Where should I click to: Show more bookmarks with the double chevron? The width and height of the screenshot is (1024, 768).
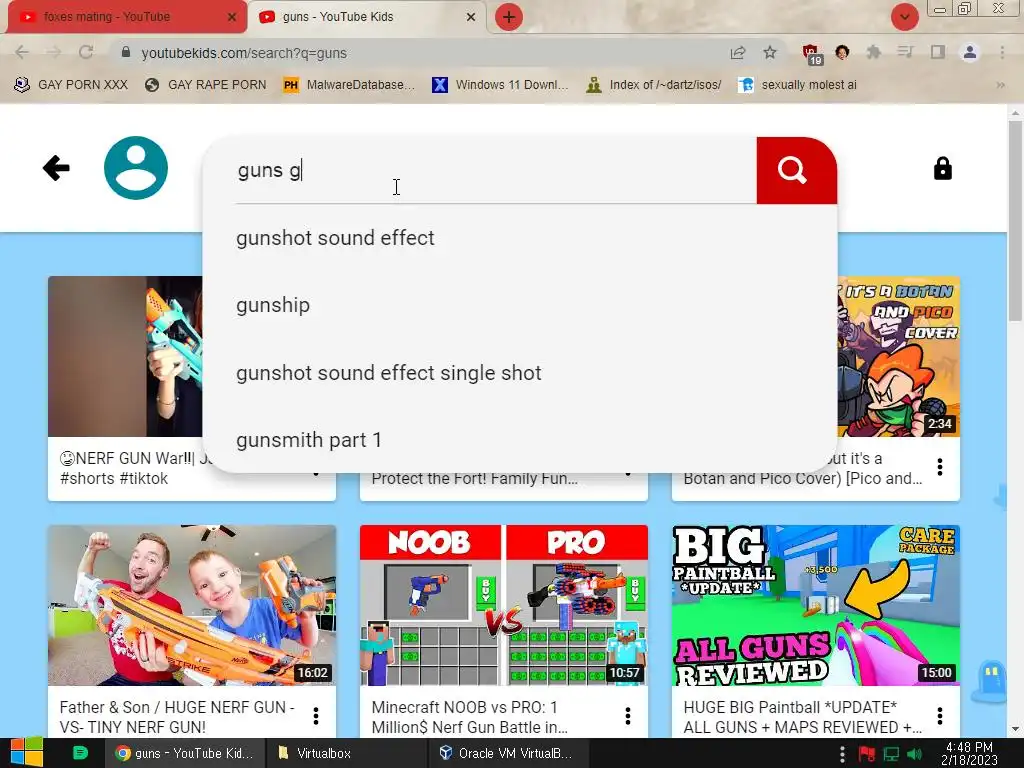[1000, 85]
